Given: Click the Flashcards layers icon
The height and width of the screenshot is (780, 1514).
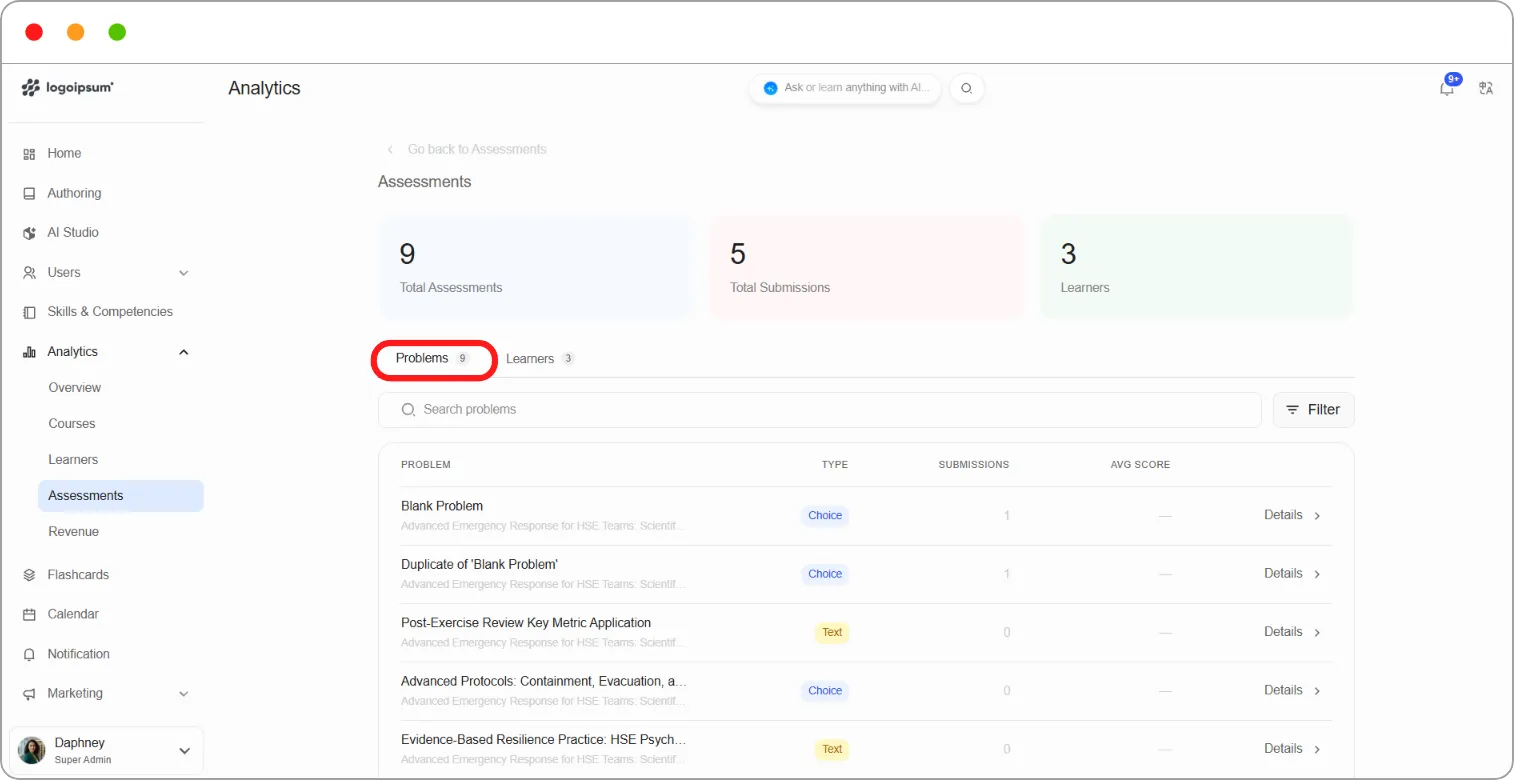Looking at the screenshot, I should point(29,575).
